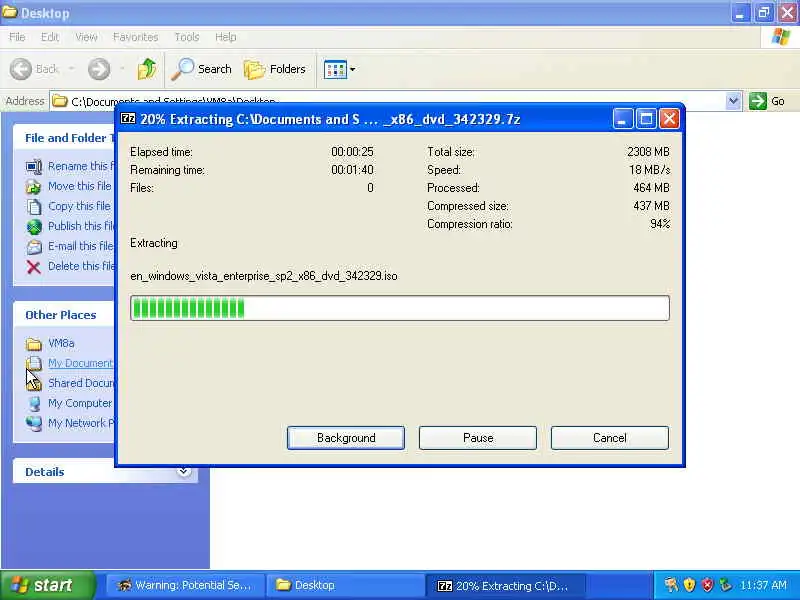Click the Back arrow icon
The height and width of the screenshot is (600, 800).
(21, 69)
